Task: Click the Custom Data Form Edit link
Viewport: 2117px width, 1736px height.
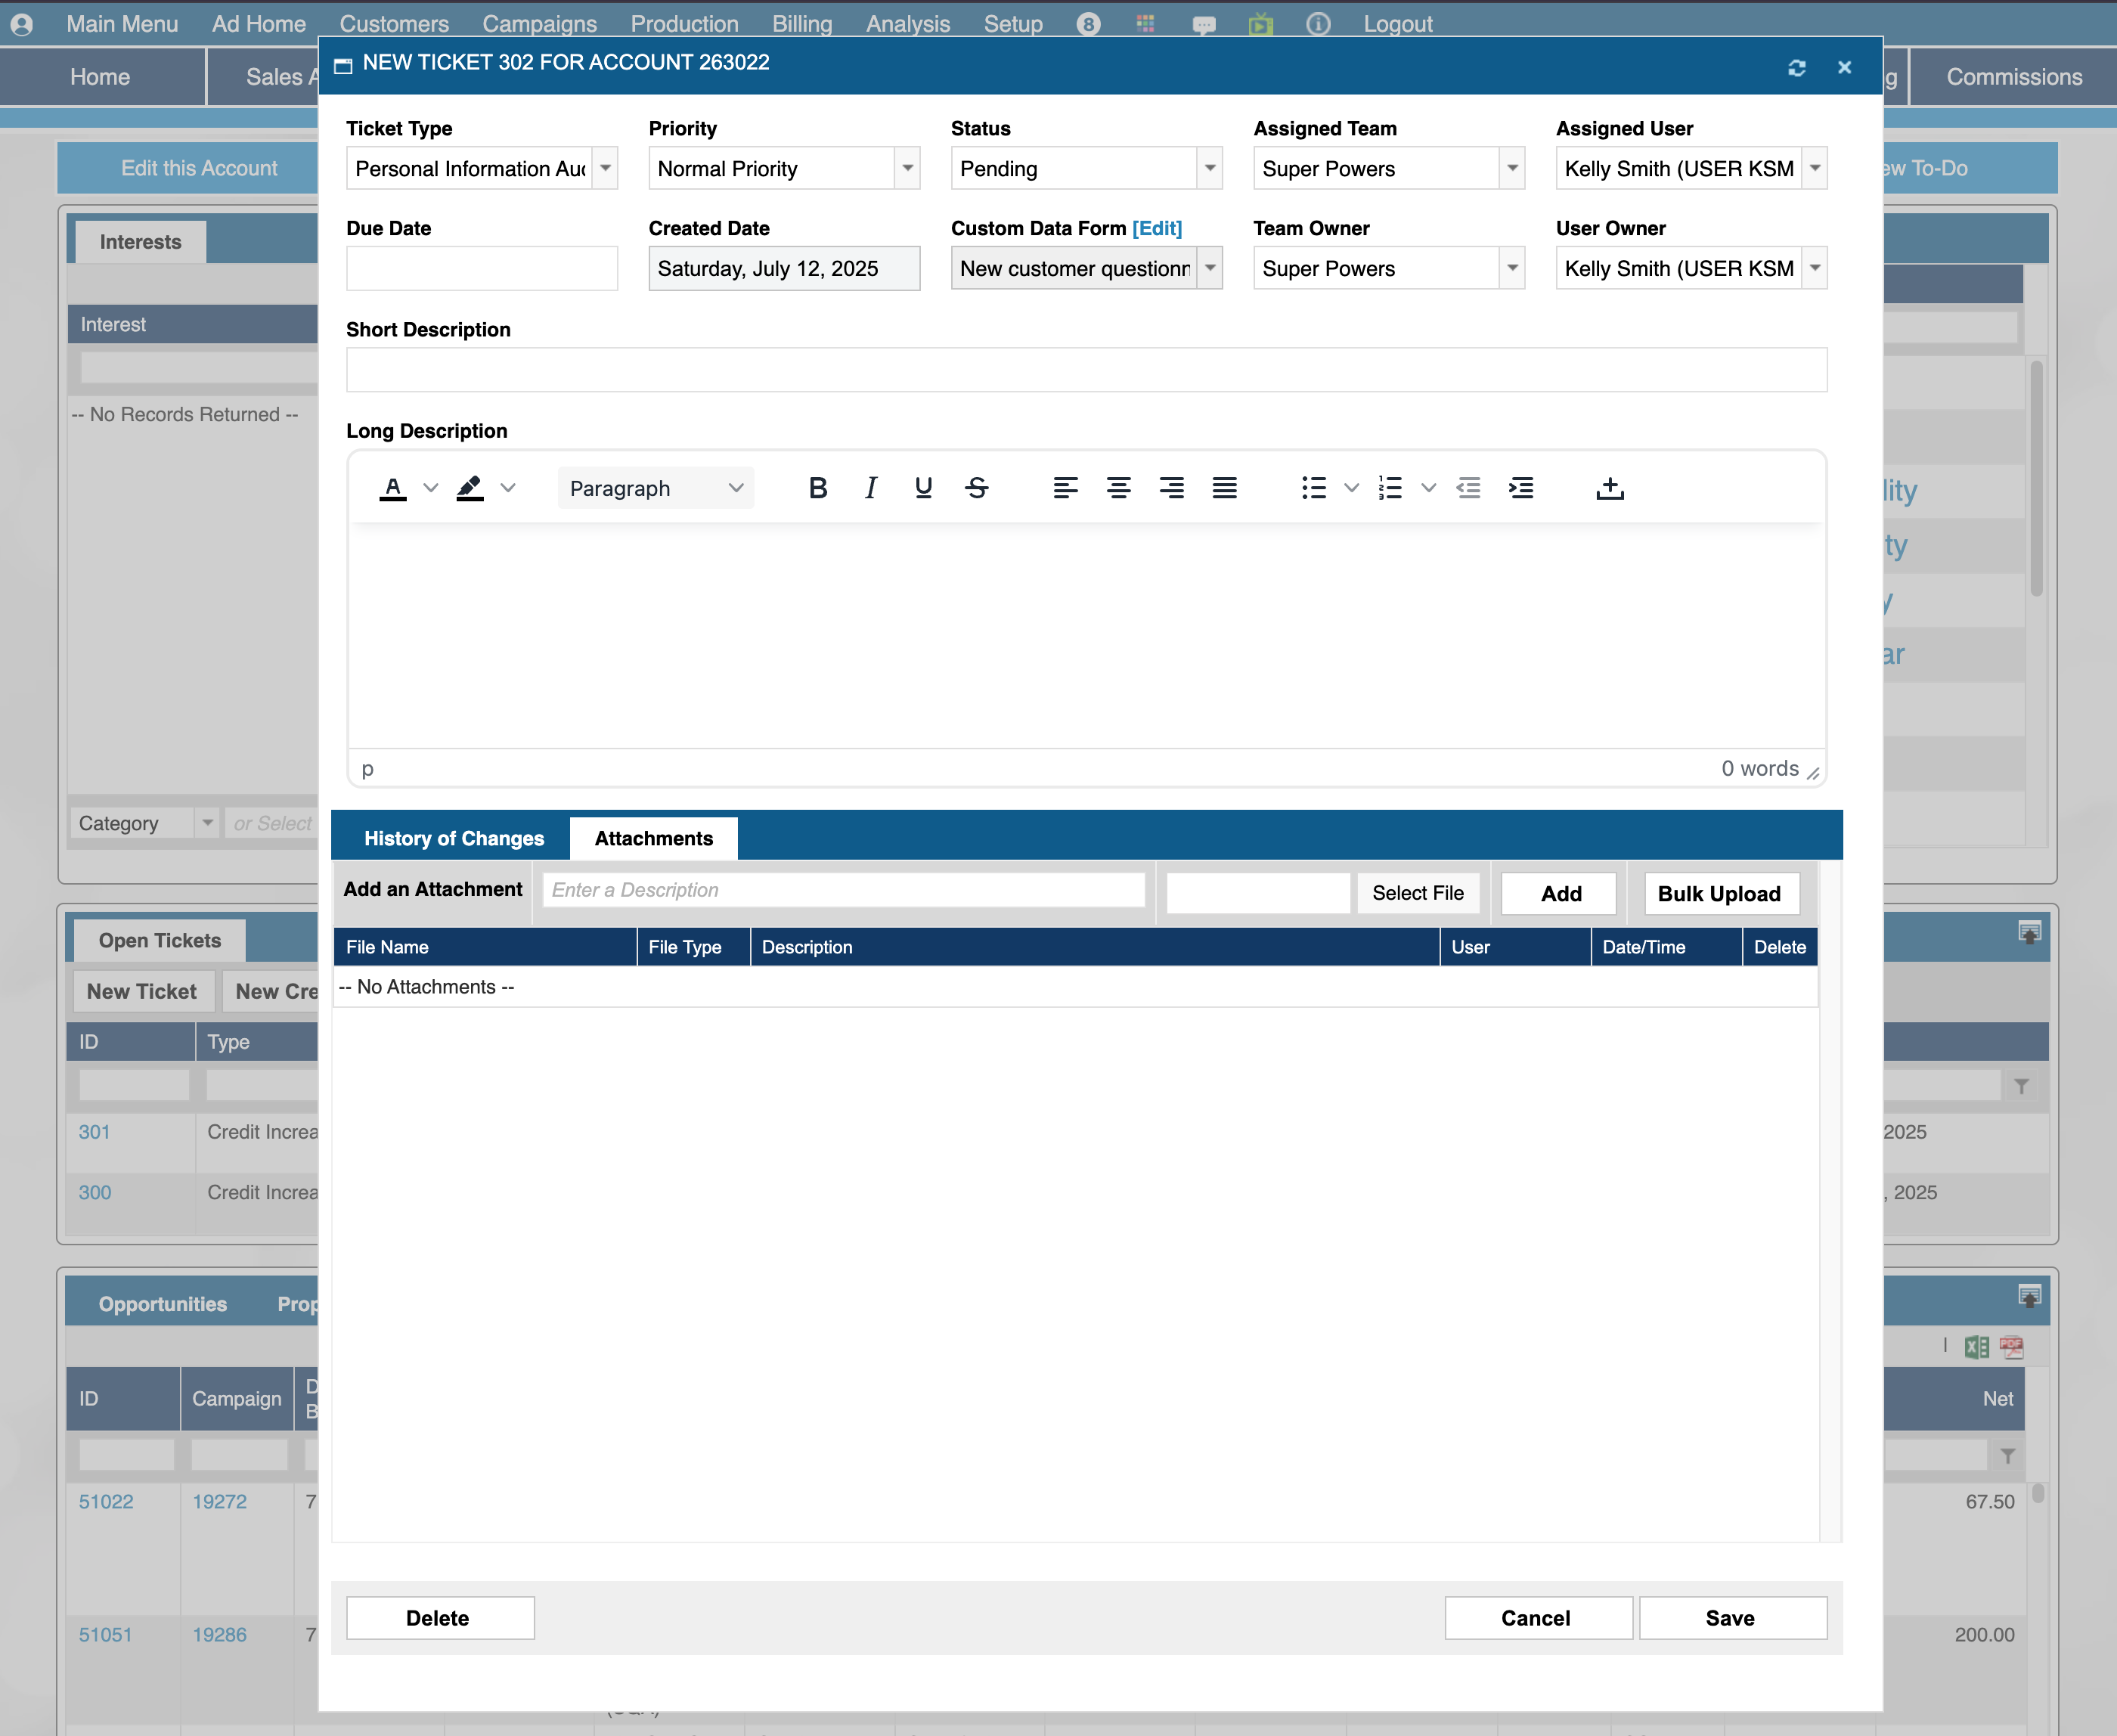Action: pos(1156,228)
